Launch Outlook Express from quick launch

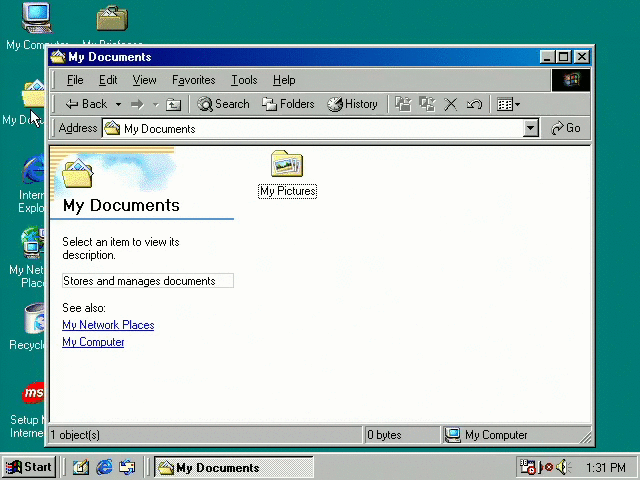[x=127, y=467]
